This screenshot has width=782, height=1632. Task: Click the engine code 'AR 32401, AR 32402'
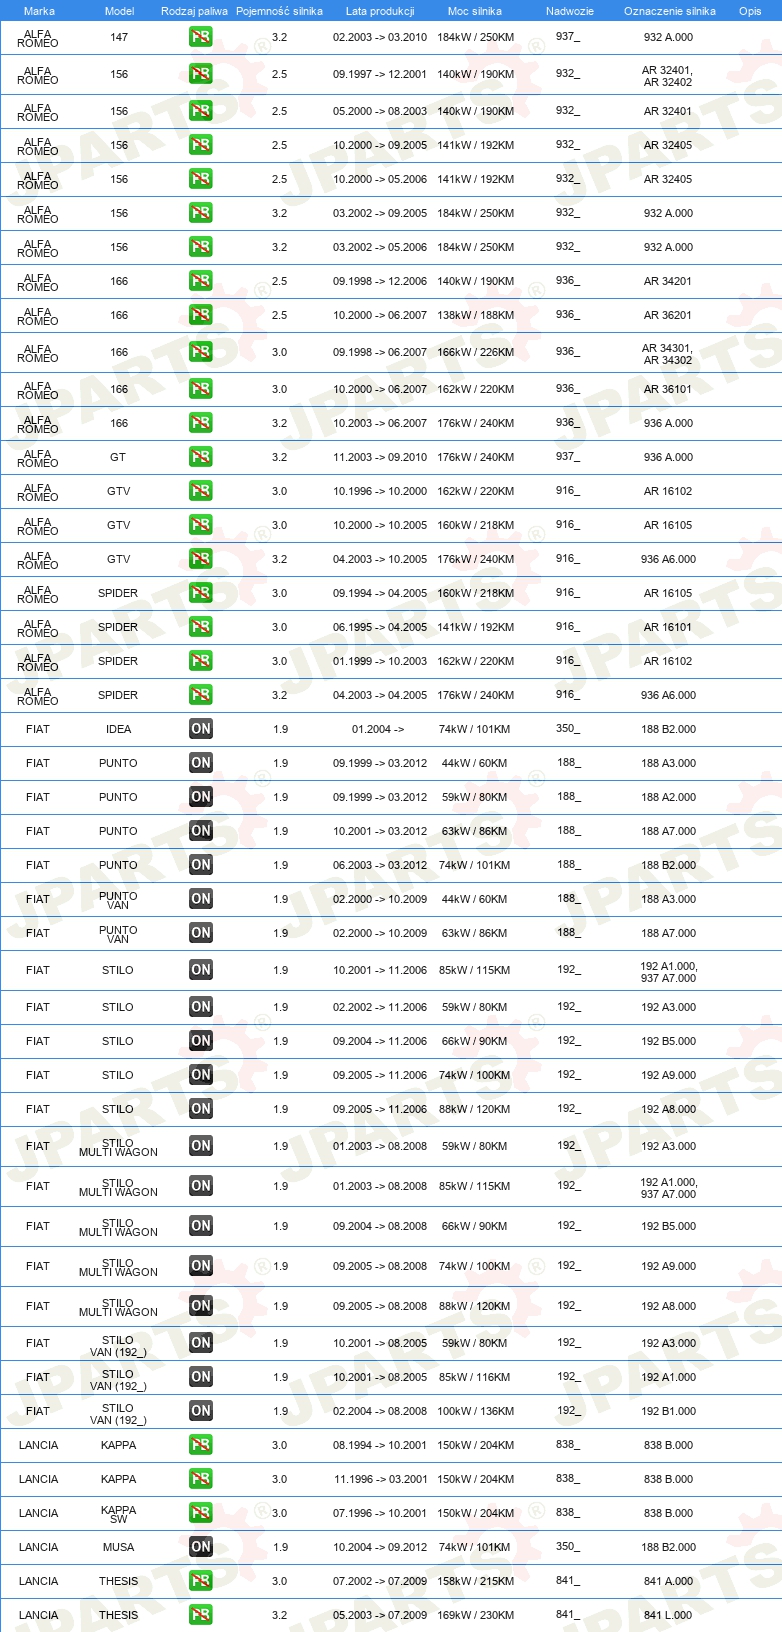pos(667,76)
